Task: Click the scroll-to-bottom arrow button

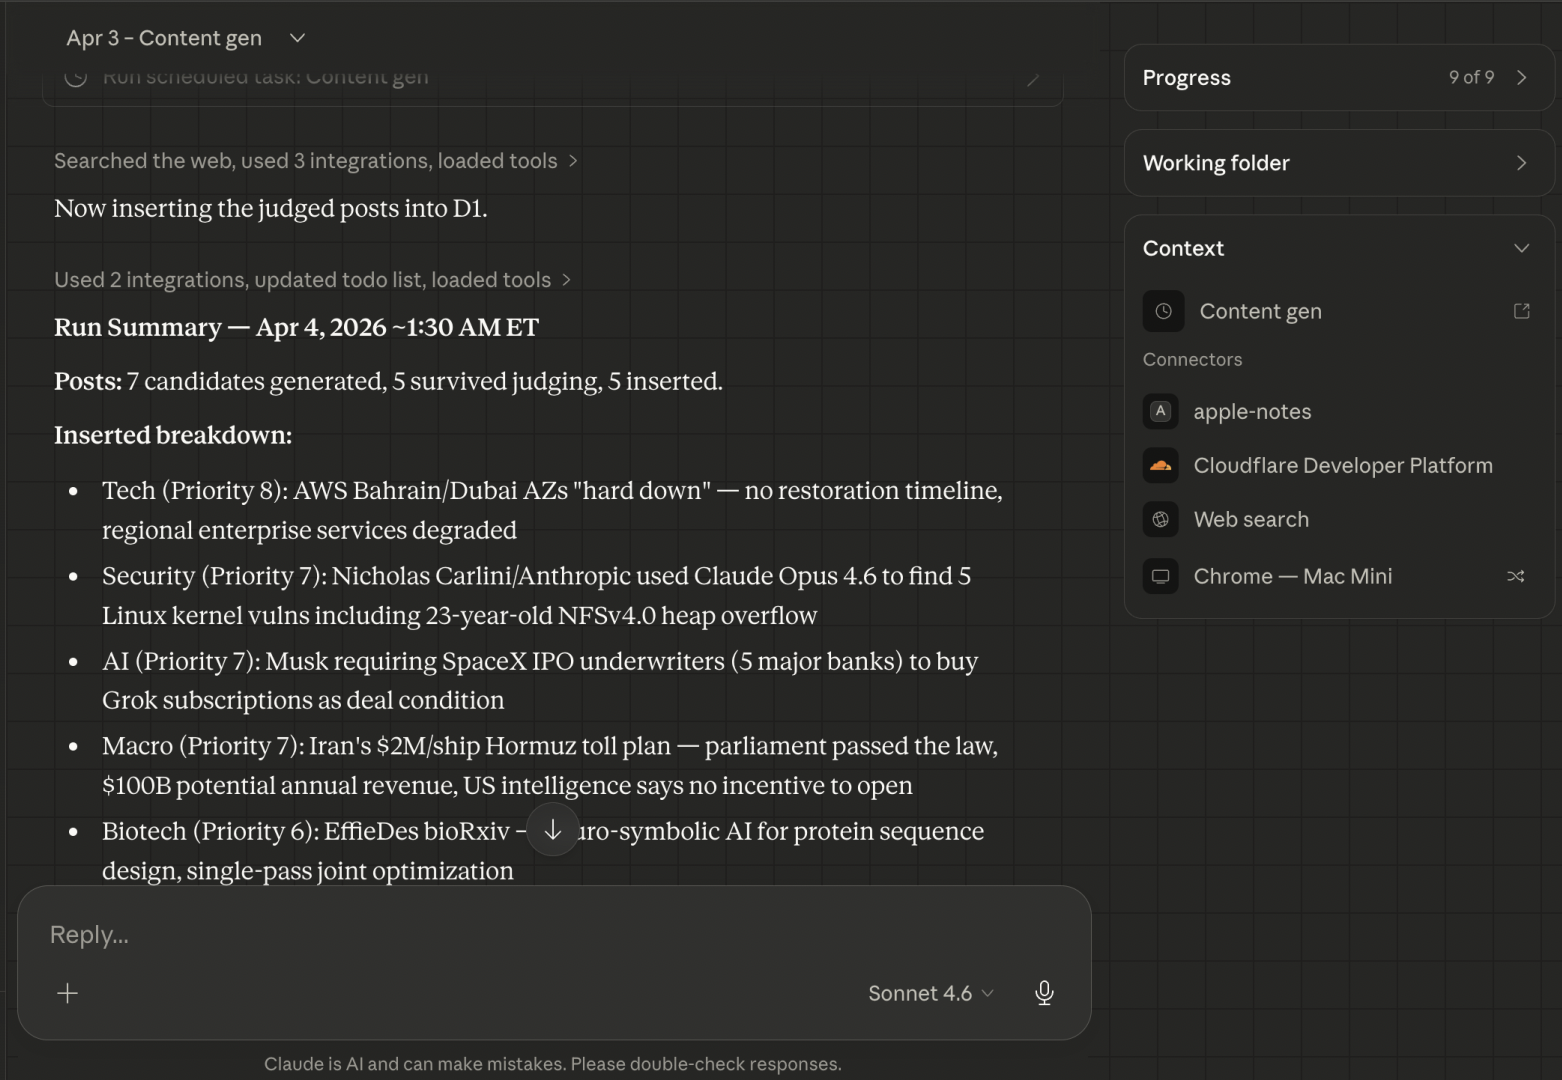Action: 553,829
